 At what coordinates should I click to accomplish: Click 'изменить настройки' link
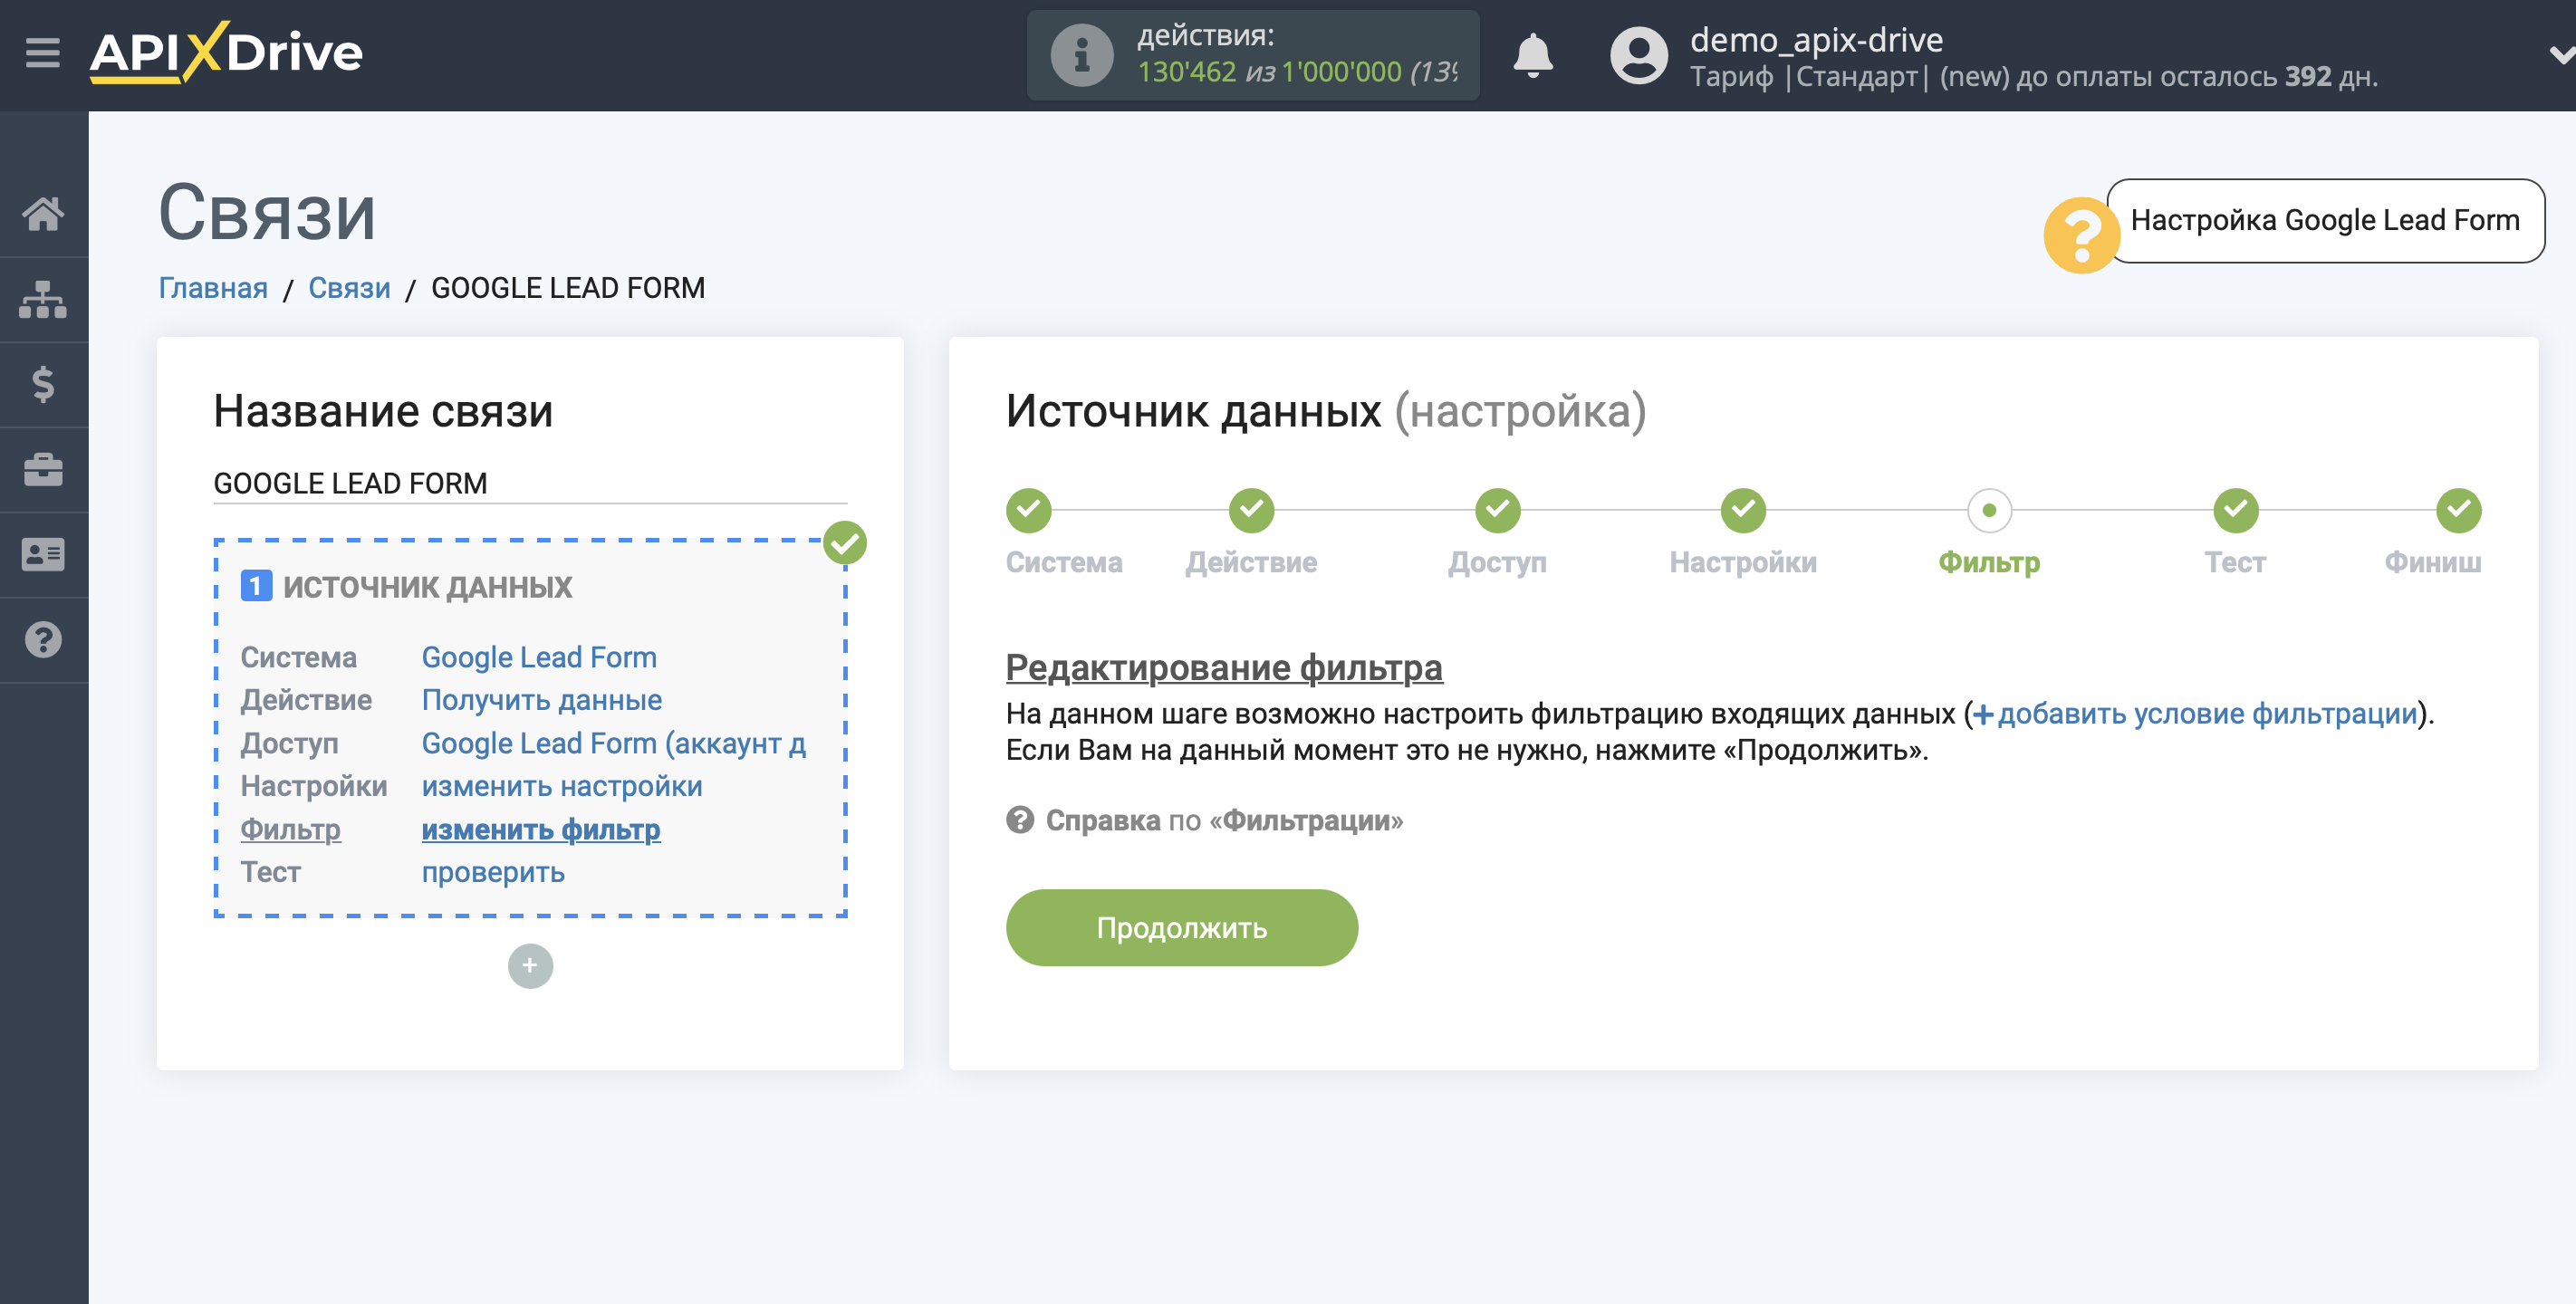(562, 786)
